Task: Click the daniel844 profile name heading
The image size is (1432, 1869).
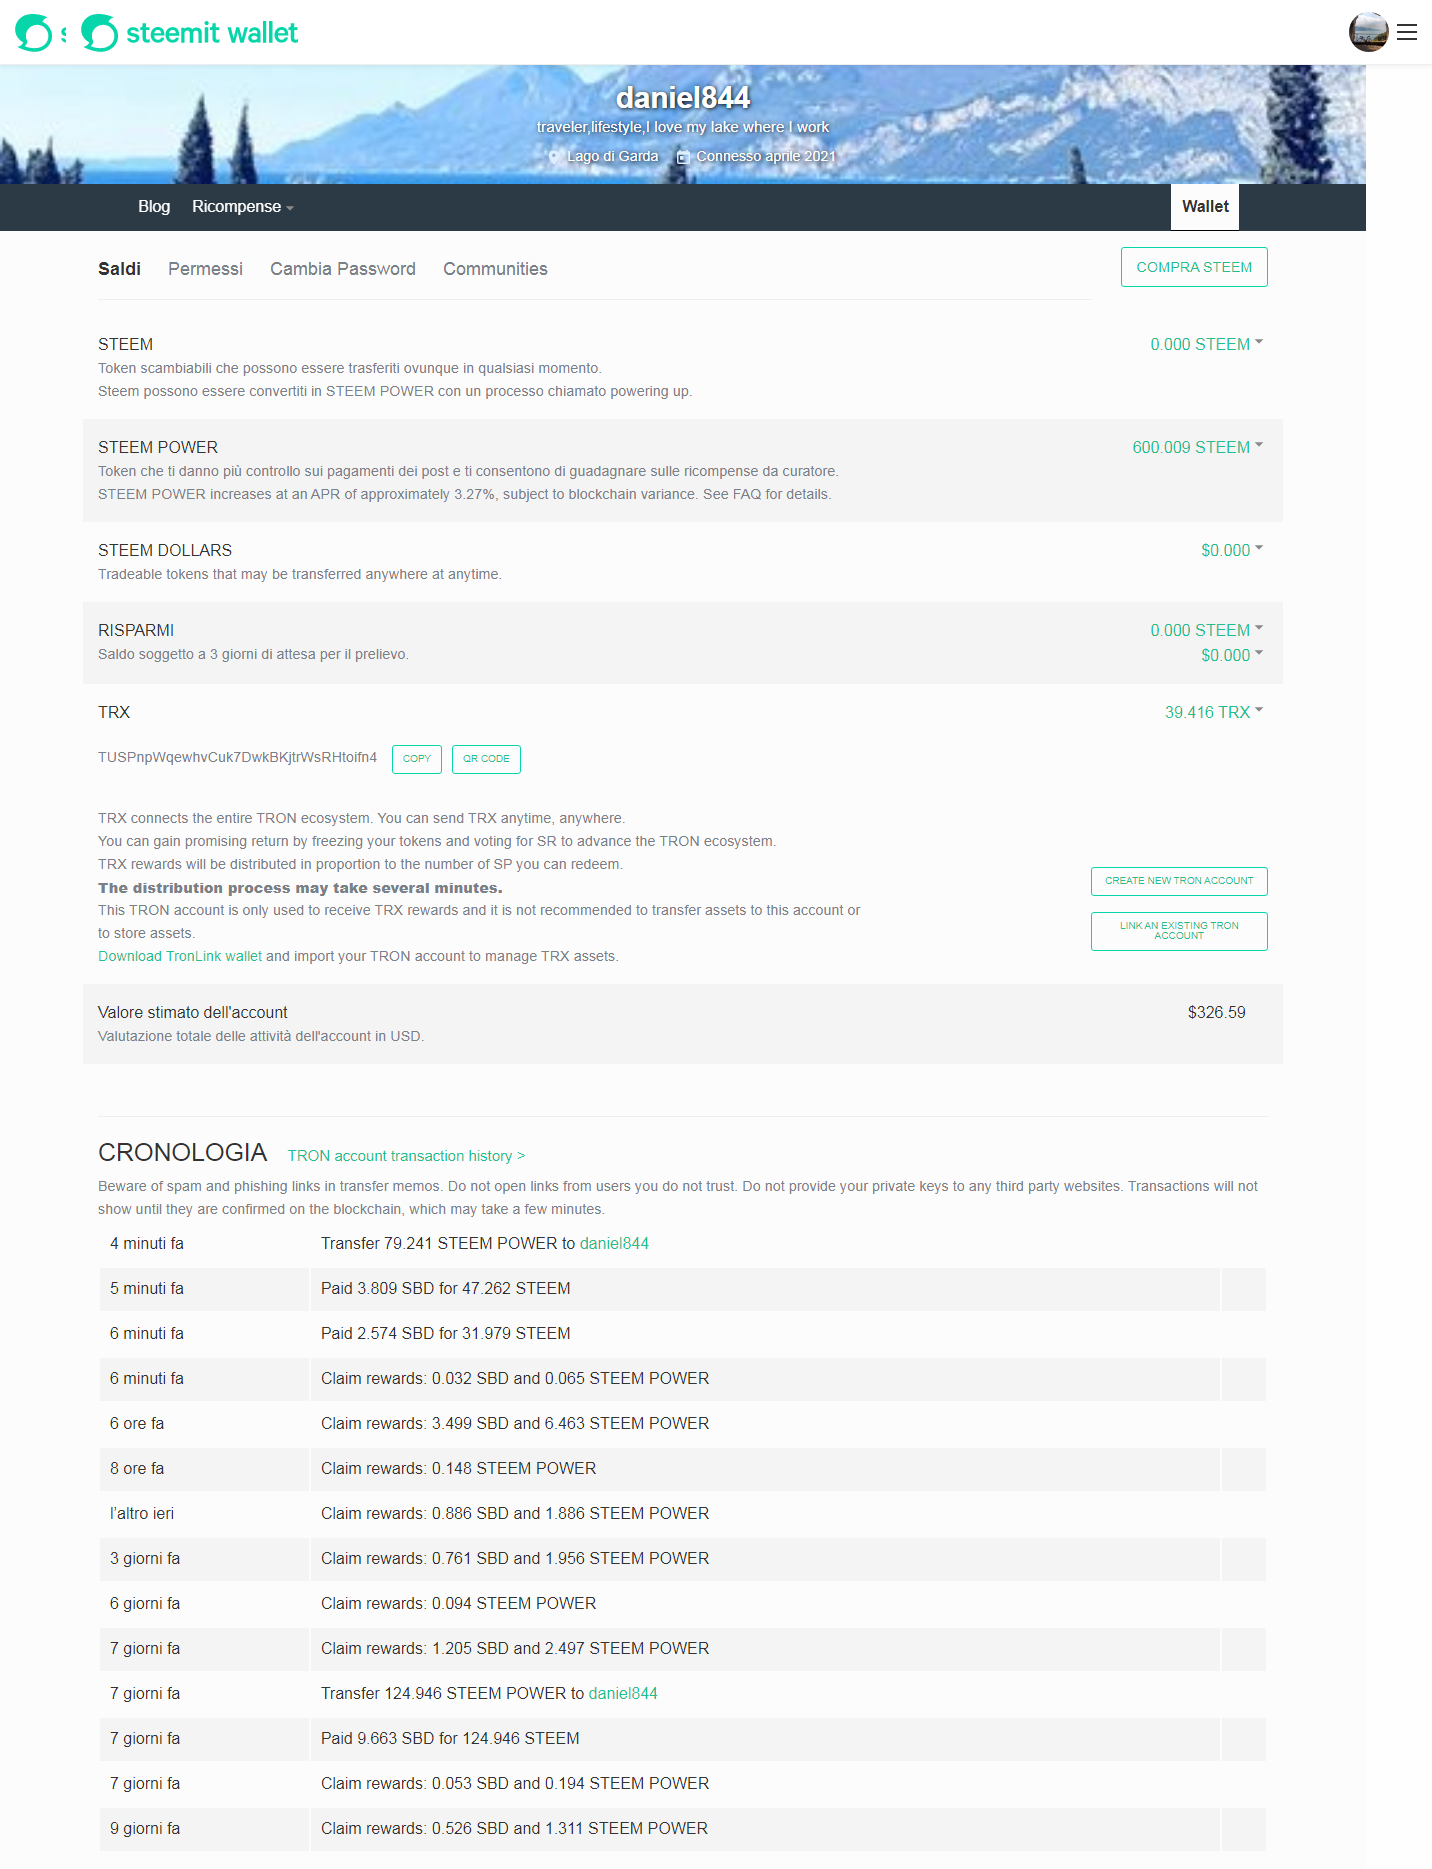Action: pos(683,97)
